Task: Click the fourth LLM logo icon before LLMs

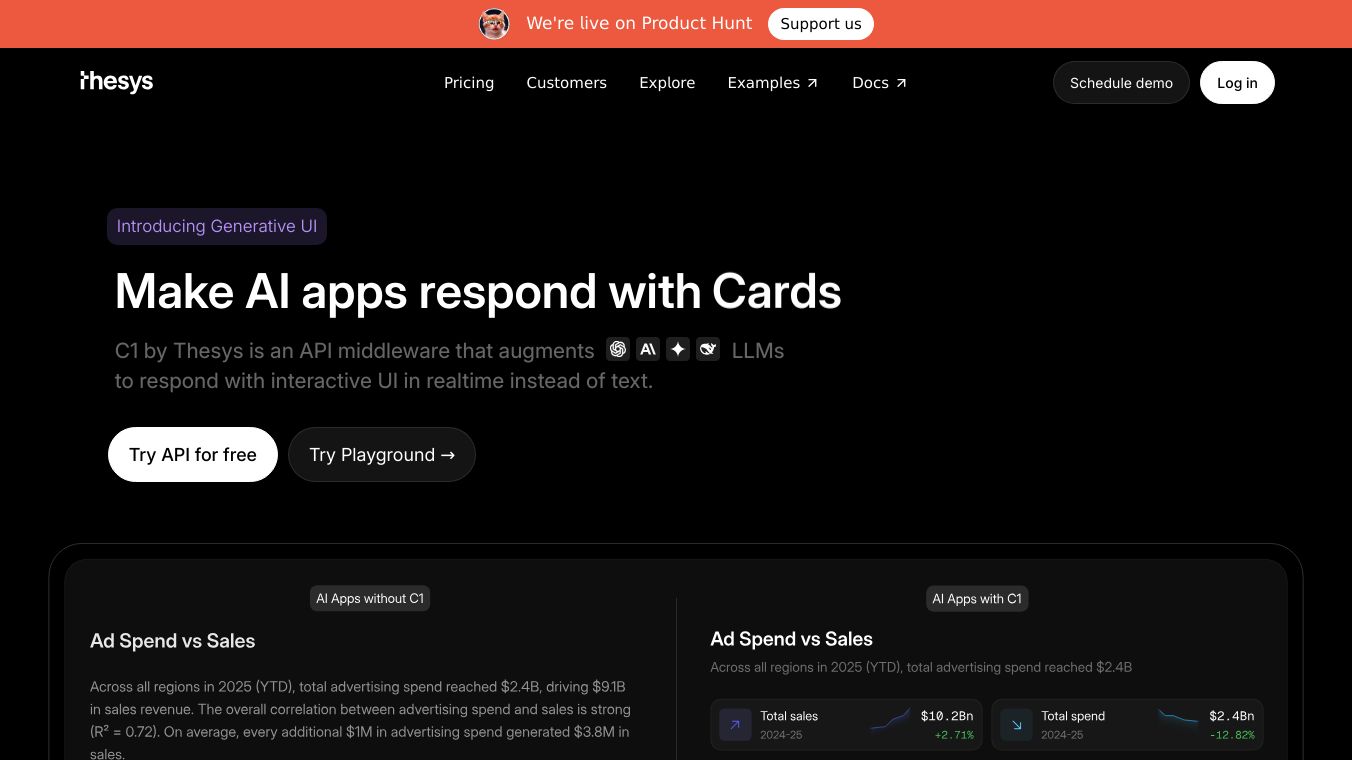Action: point(708,349)
